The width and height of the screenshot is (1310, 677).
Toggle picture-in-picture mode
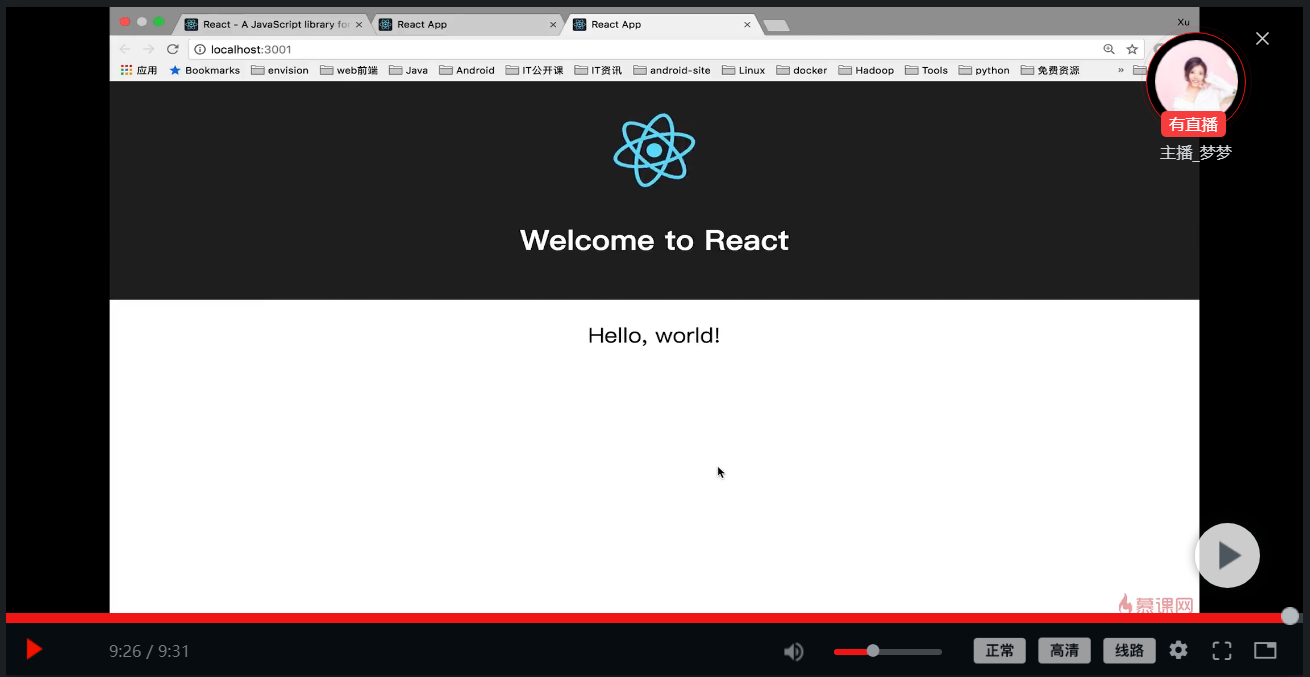[1264, 650]
